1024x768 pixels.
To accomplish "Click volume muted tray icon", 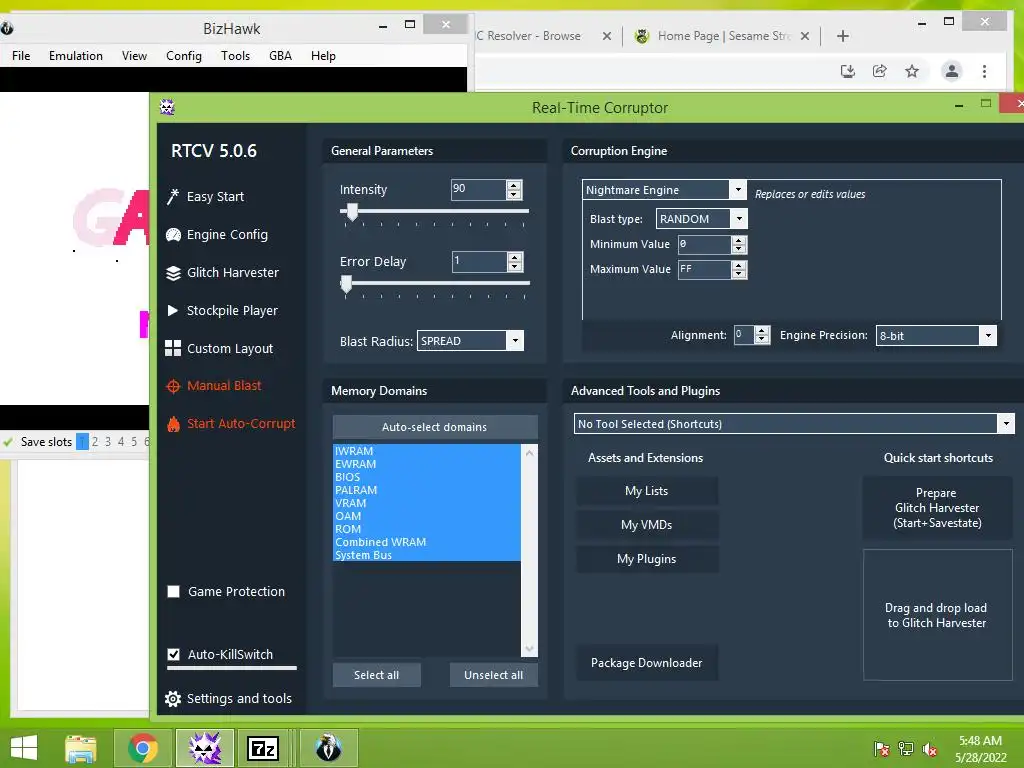I will click(x=930, y=749).
